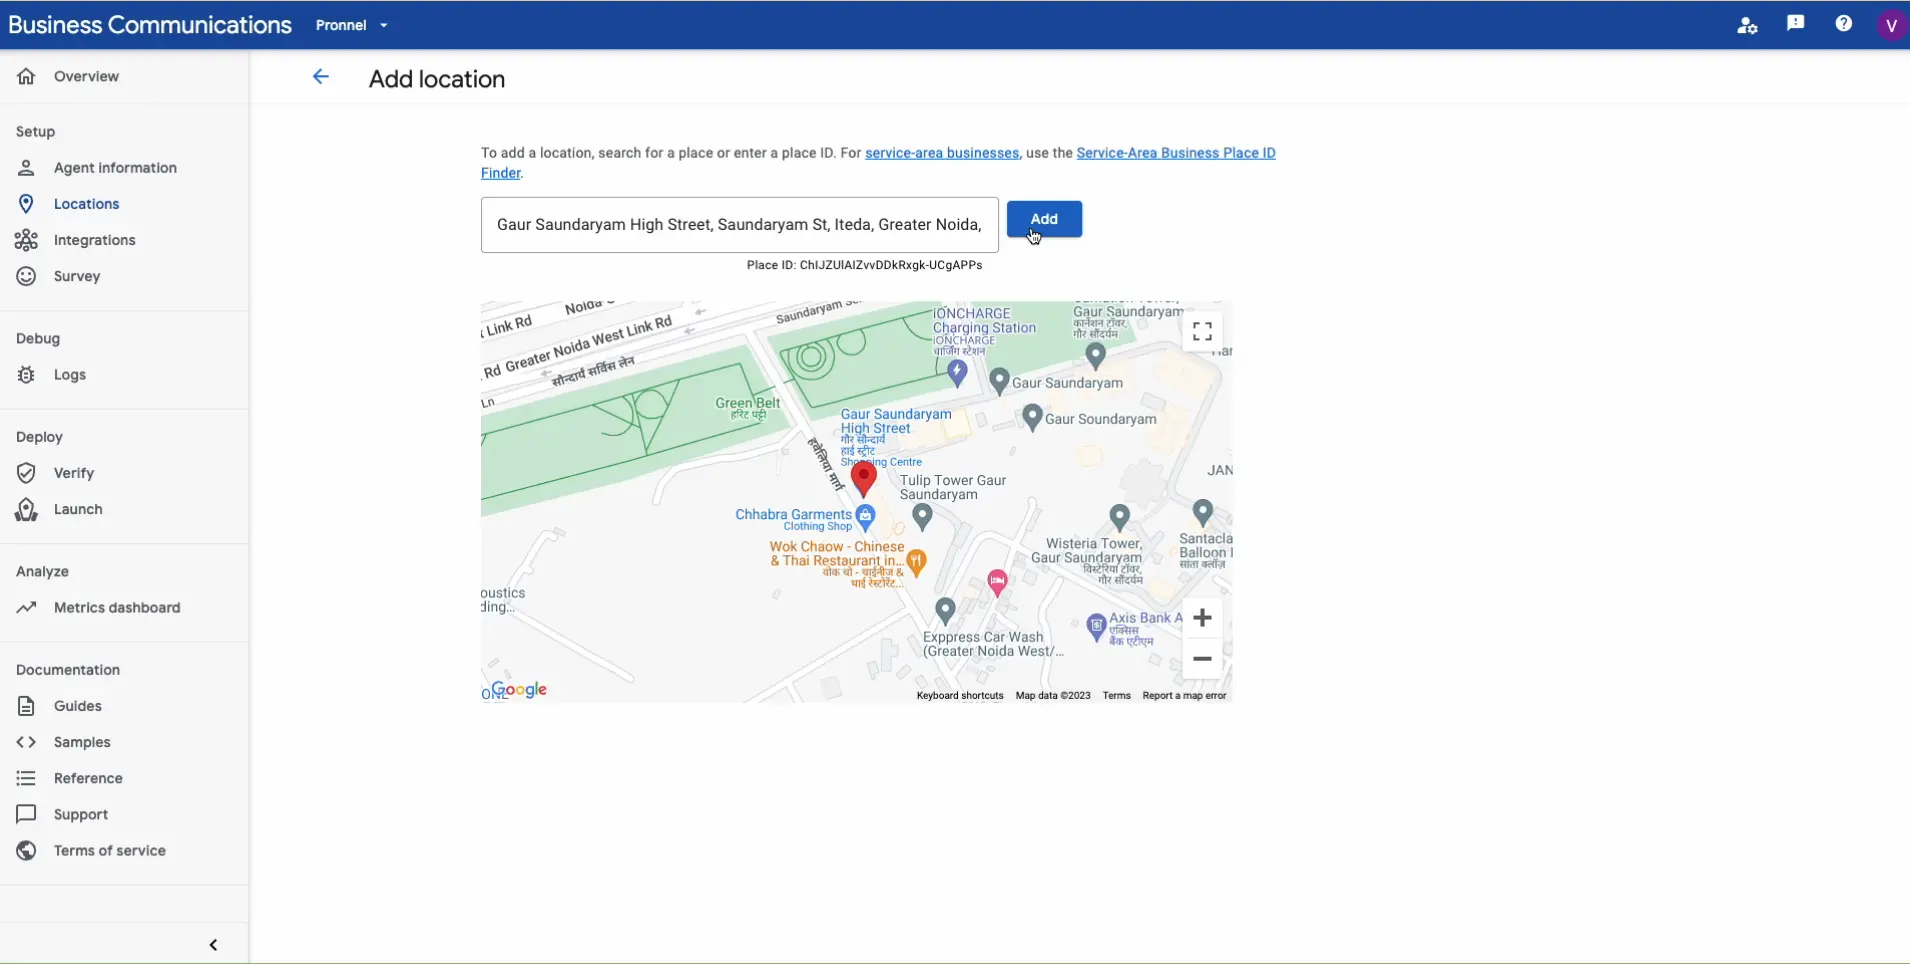Open the Overview home icon
The width and height of the screenshot is (1910, 964).
[26, 76]
